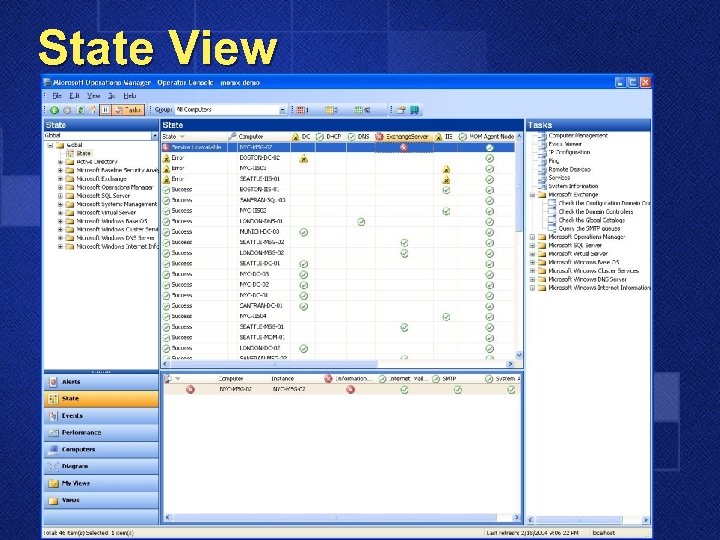
Task: Run the Services task
Action: point(559,178)
